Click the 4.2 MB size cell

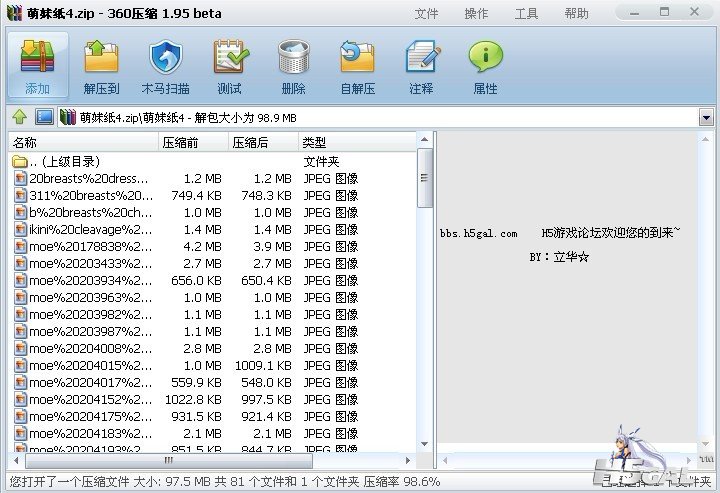click(202, 246)
